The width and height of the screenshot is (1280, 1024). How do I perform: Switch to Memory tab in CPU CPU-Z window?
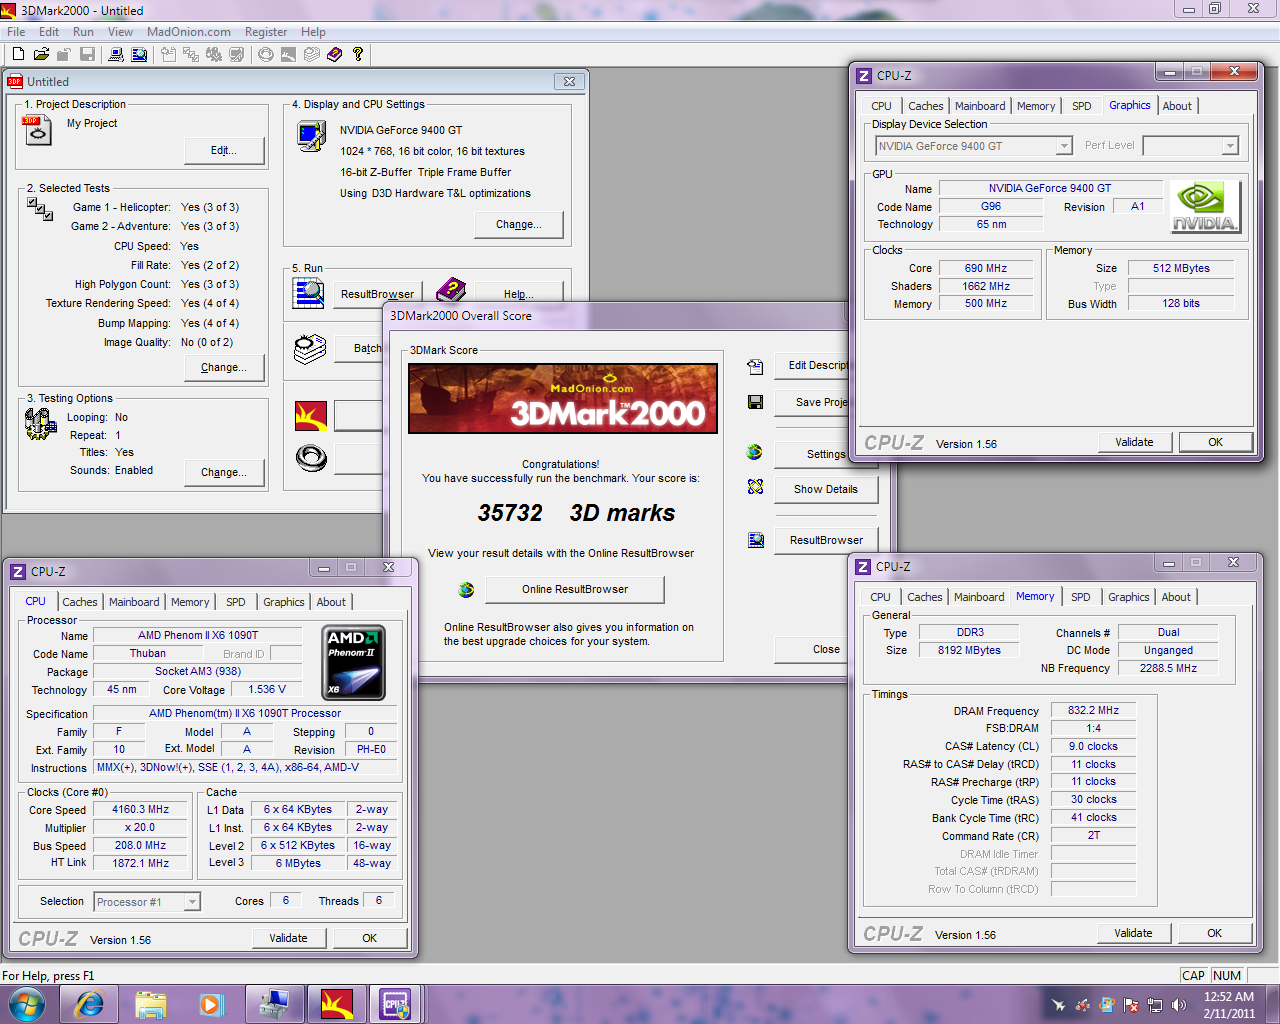pos(190,602)
